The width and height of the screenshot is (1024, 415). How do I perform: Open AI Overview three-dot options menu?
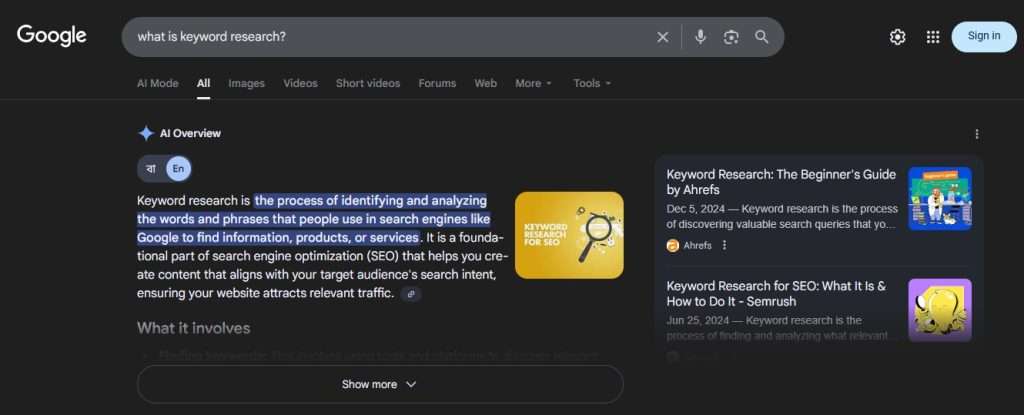tap(976, 134)
